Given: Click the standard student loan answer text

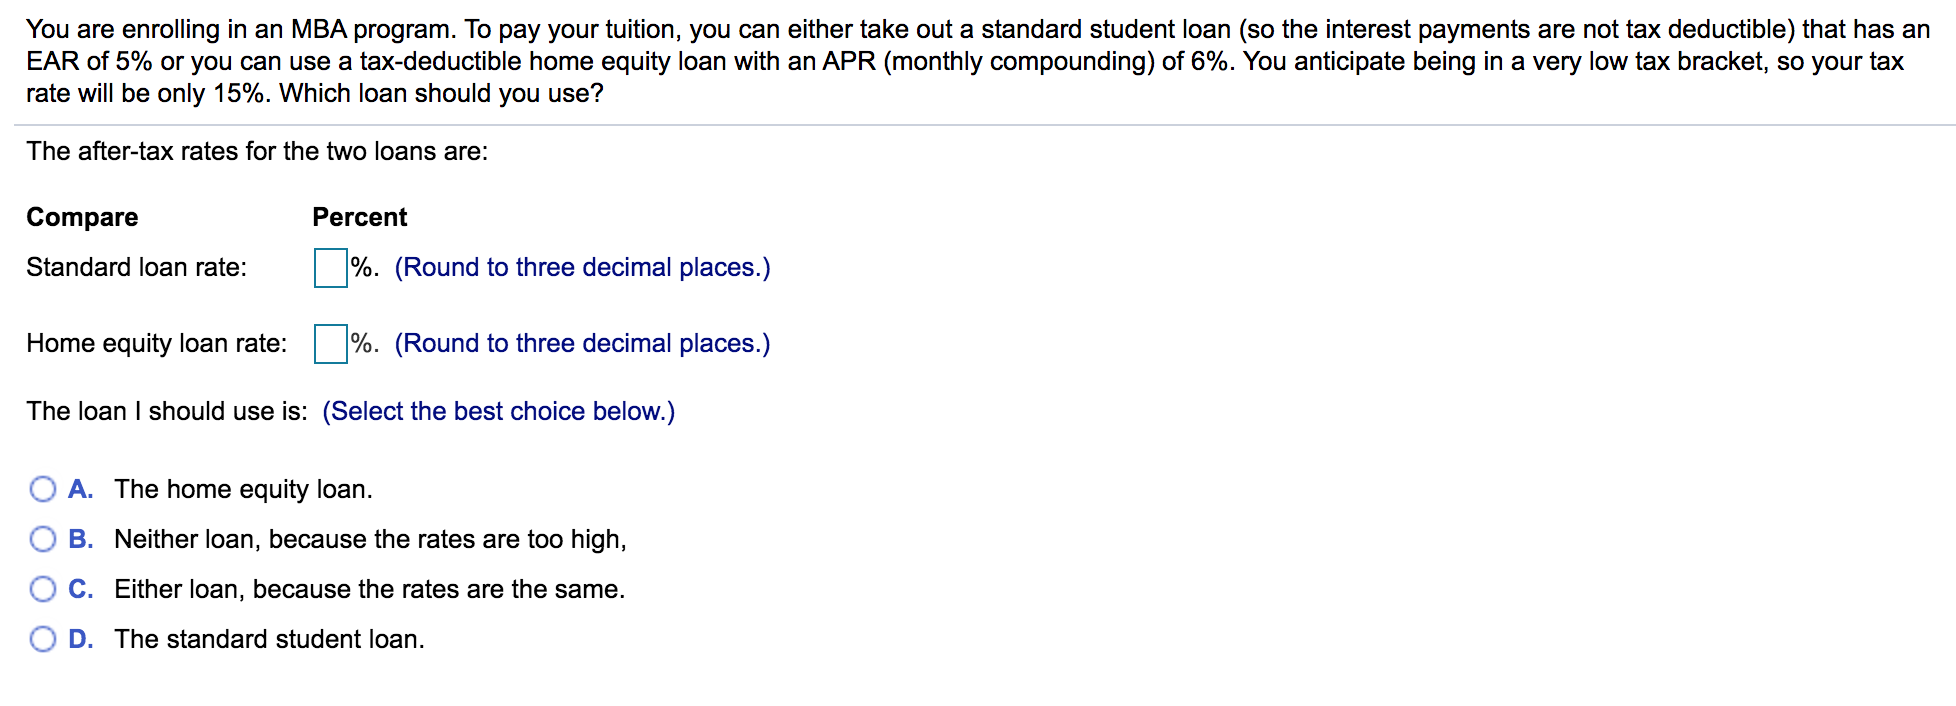Looking at the screenshot, I should click(270, 638).
